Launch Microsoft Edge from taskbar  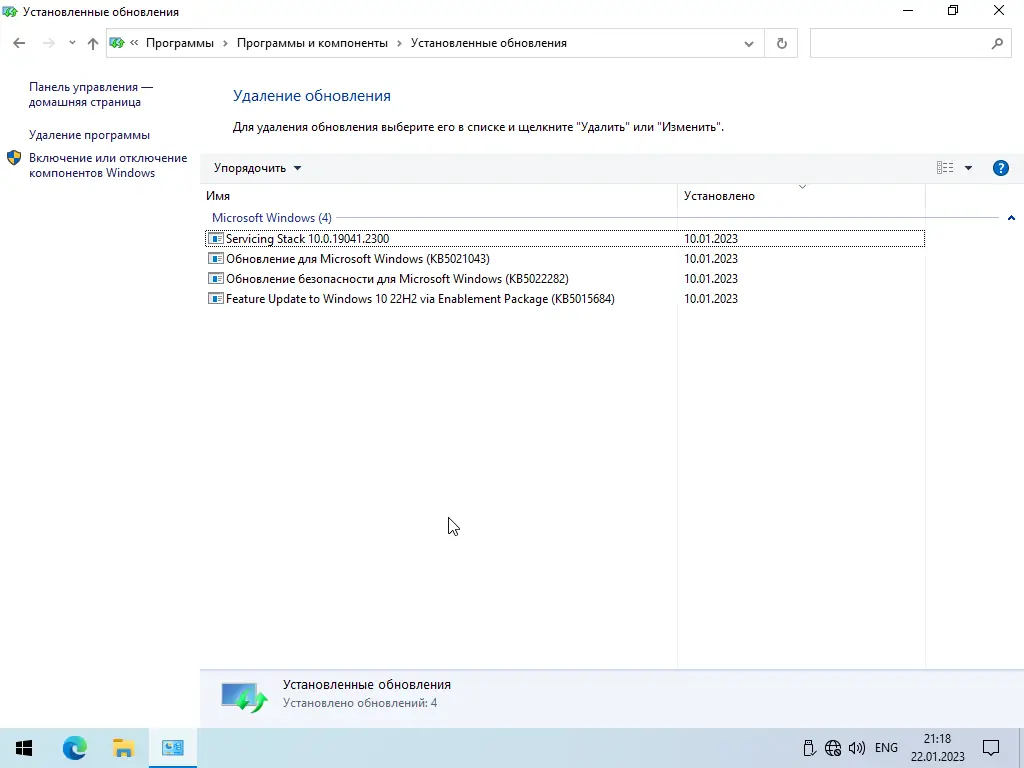pyautogui.click(x=74, y=748)
